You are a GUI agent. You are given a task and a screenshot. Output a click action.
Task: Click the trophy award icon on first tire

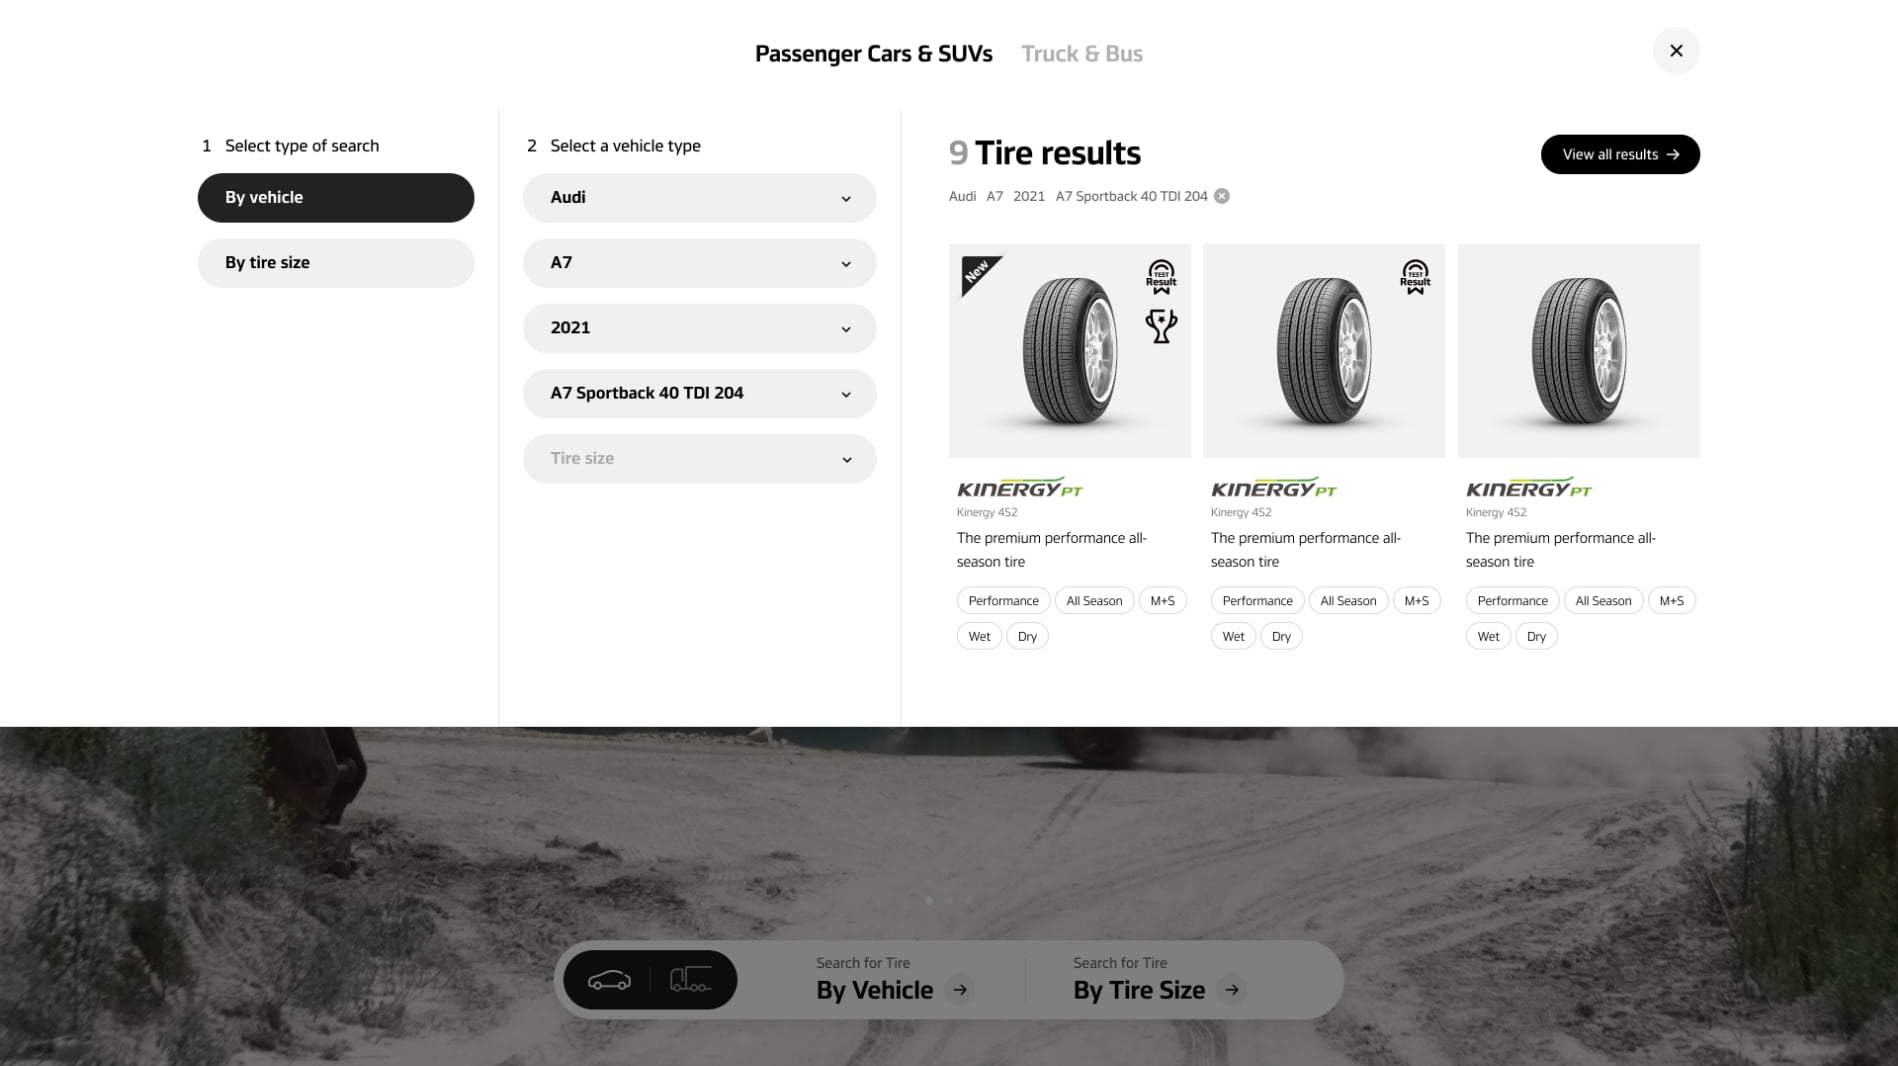[1161, 326]
